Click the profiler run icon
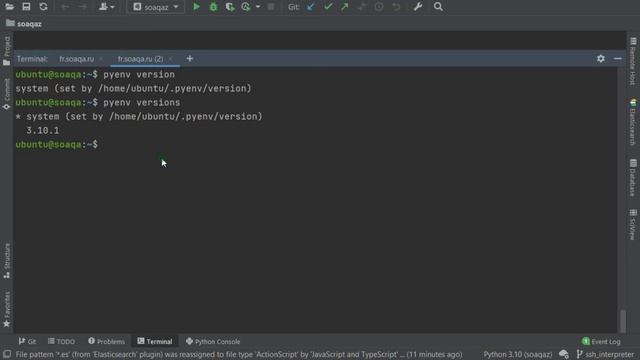 pyautogui.click(x=246, y=7)
